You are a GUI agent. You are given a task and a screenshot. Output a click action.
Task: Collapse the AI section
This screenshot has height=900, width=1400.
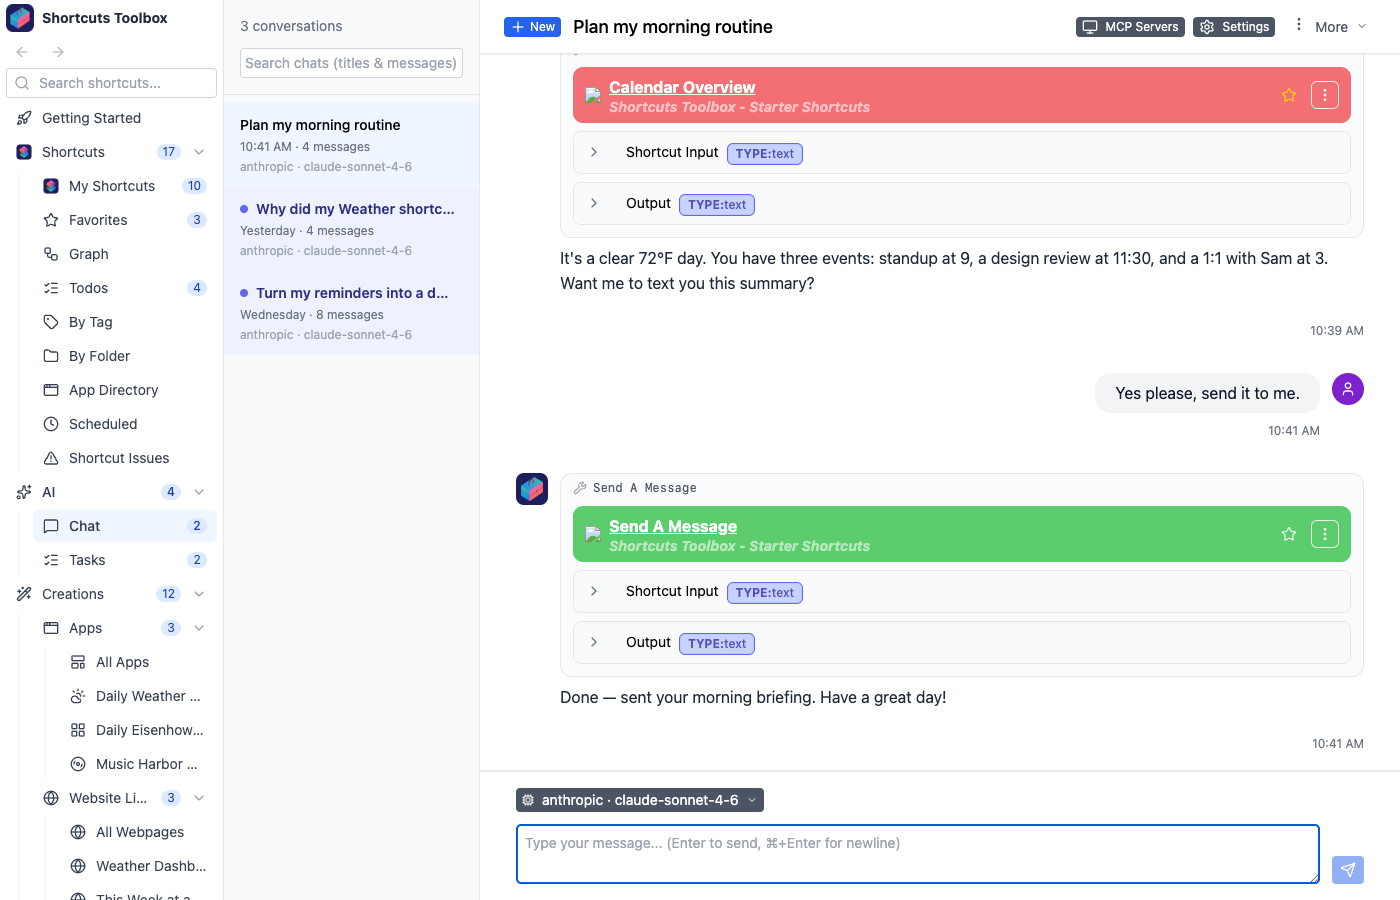coord(199,492)
